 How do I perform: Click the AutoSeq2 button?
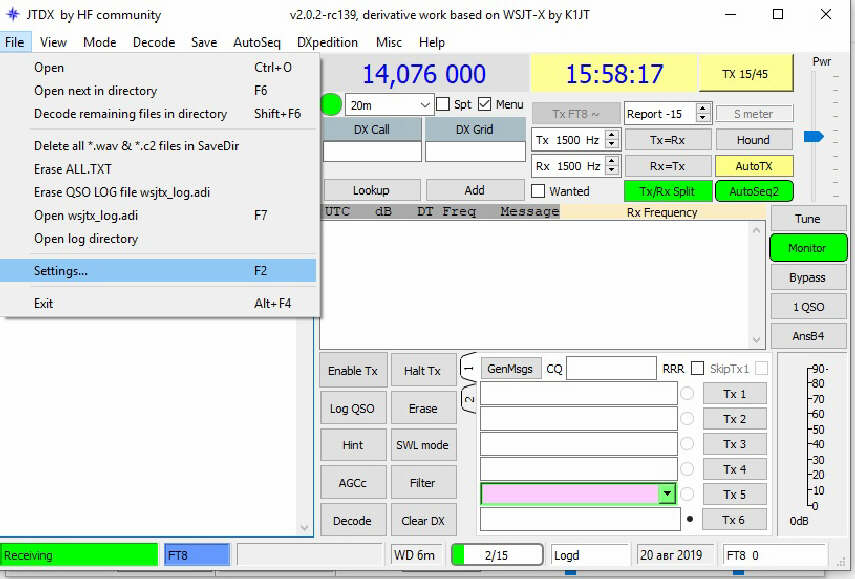click(x=754, y=191)
